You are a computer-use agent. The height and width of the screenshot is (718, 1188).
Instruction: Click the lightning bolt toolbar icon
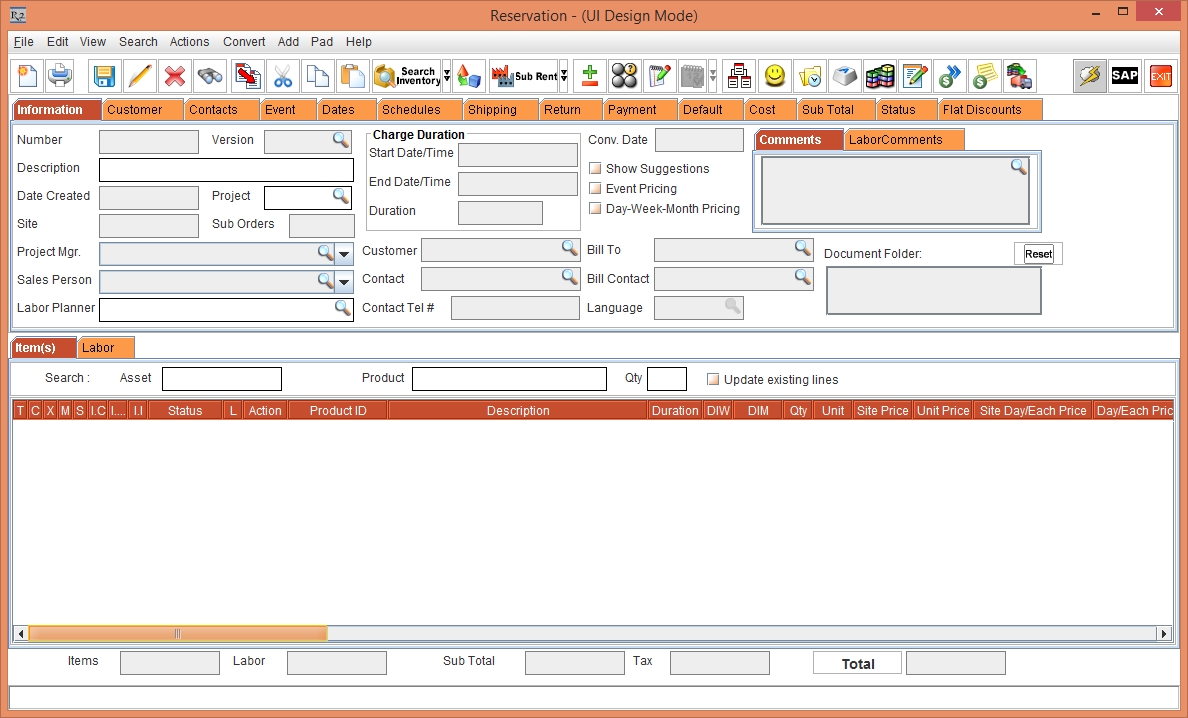(1090, 76)
